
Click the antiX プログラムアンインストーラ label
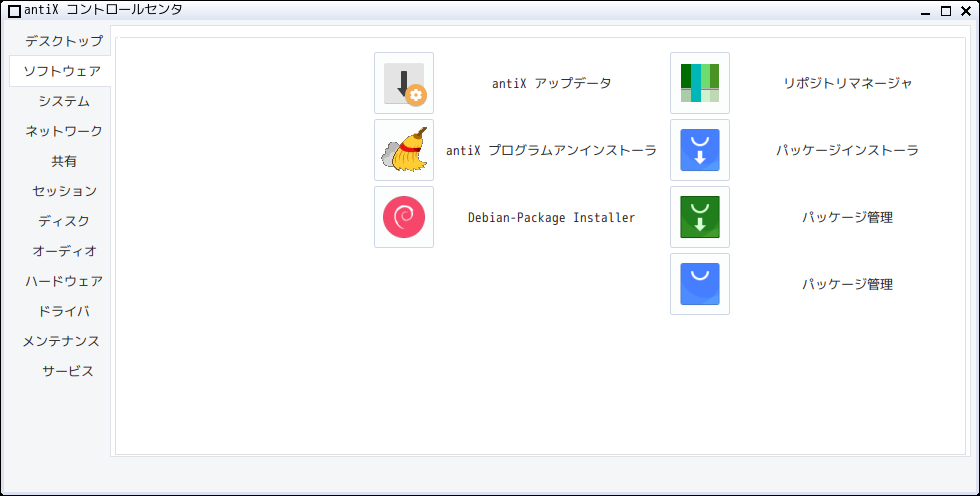pyautogui.click(x=551, y=150)
